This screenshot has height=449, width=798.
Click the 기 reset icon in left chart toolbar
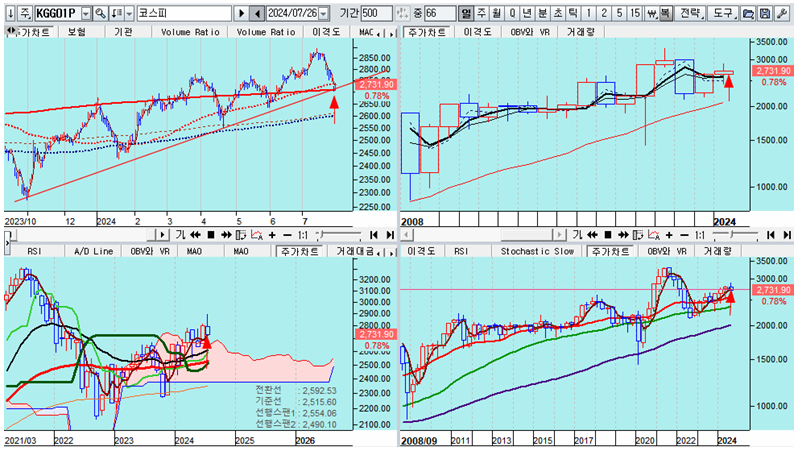pos(180,235)
